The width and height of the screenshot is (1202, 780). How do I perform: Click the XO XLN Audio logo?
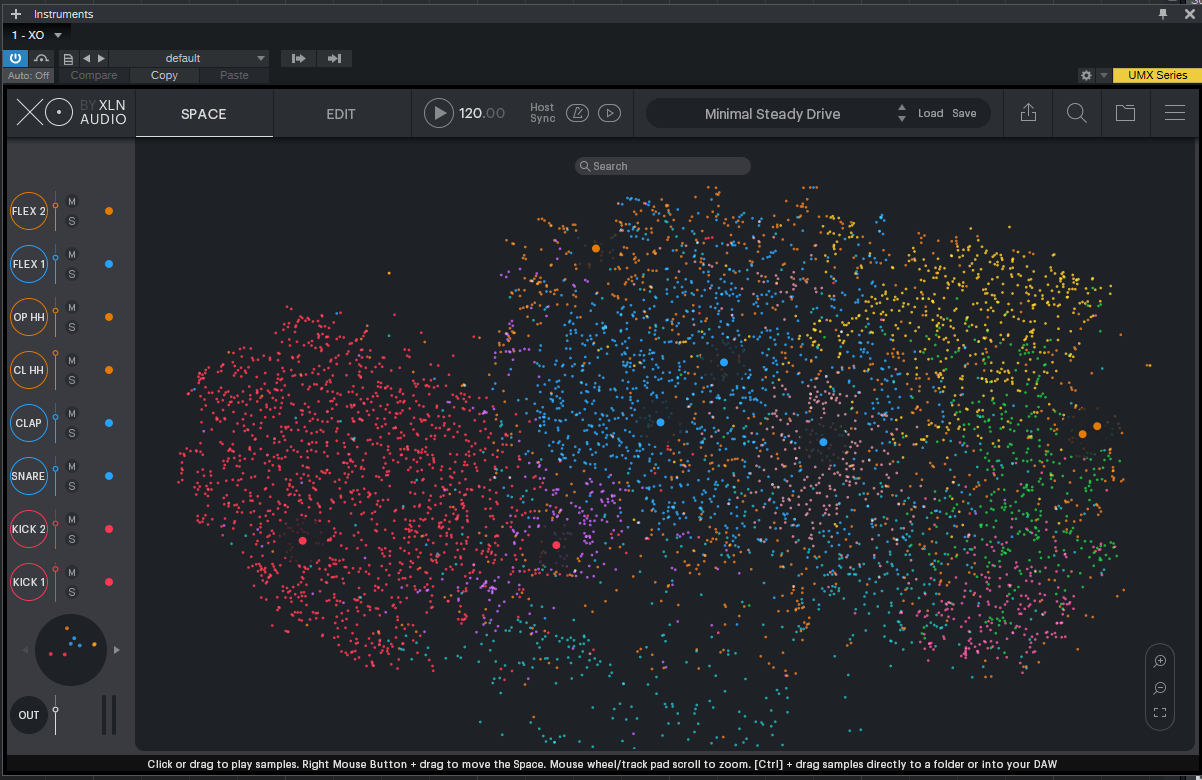pyautogui.click(x=72, y=114)
